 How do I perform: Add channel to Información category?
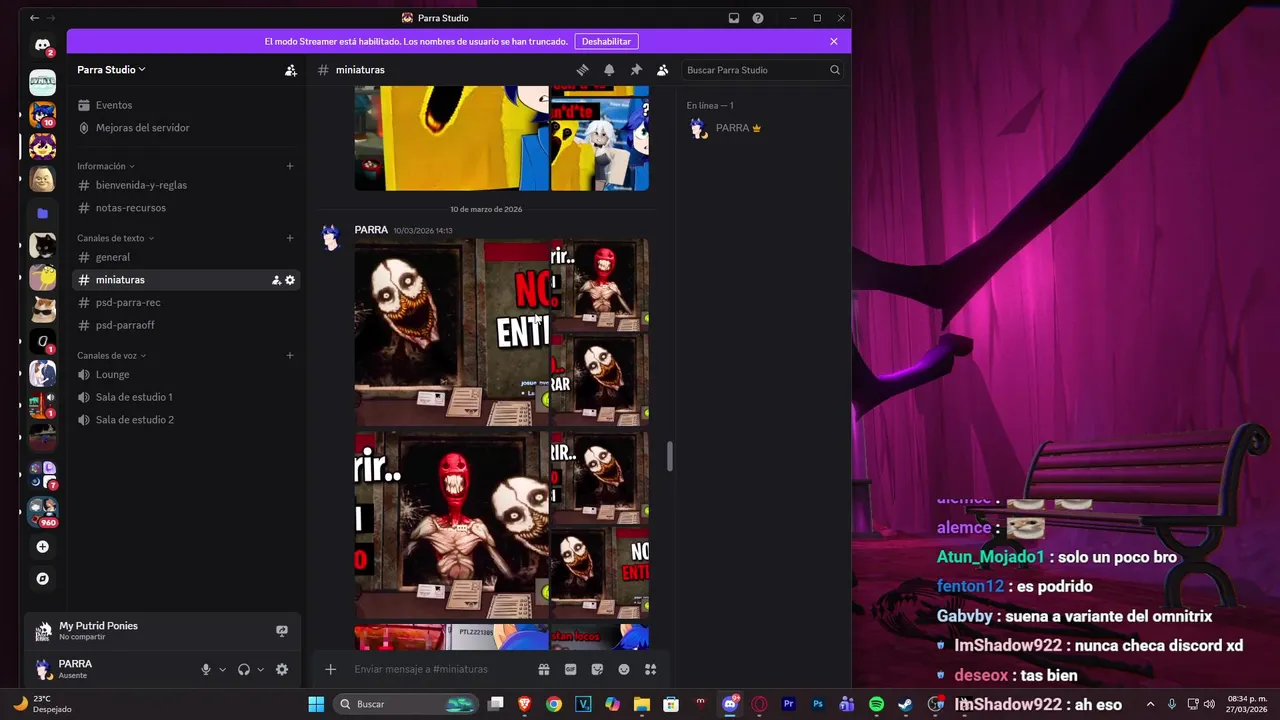pos(290,166)
